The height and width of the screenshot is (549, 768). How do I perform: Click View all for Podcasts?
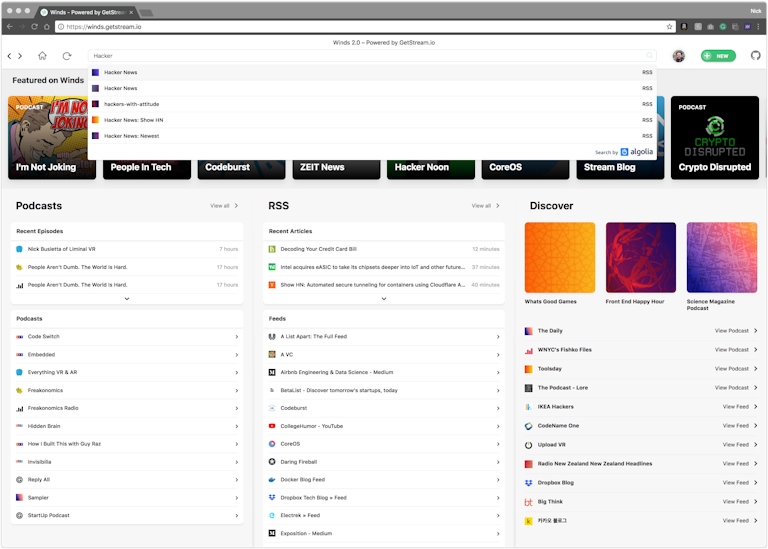224,206
